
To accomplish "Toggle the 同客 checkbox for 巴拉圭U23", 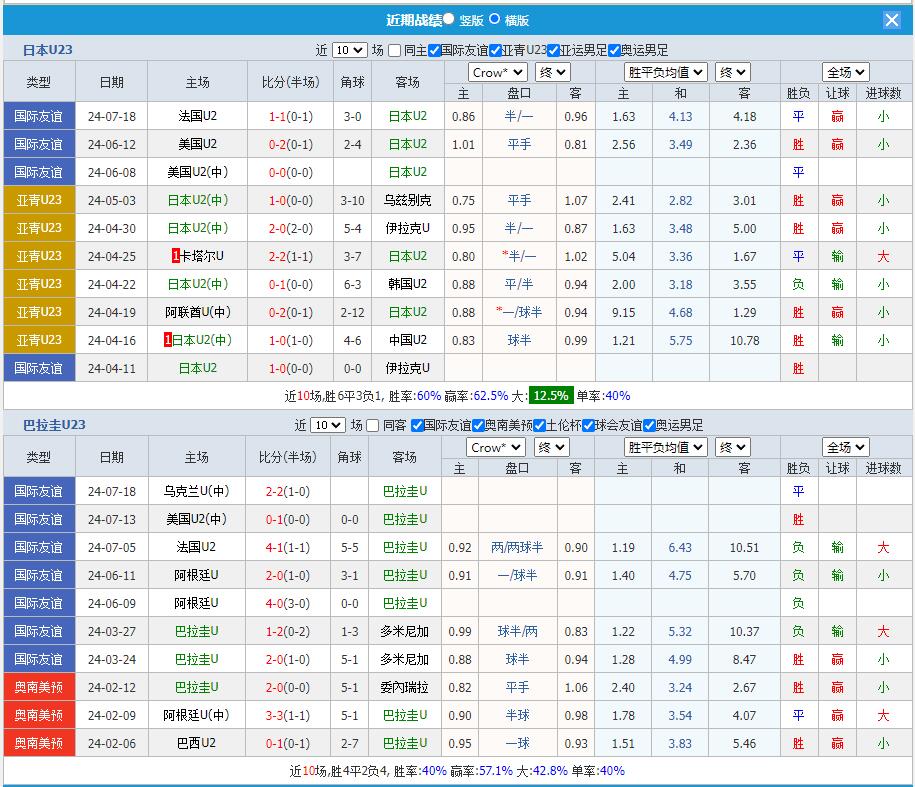I will pyautogui.click(x=373, y=425).
